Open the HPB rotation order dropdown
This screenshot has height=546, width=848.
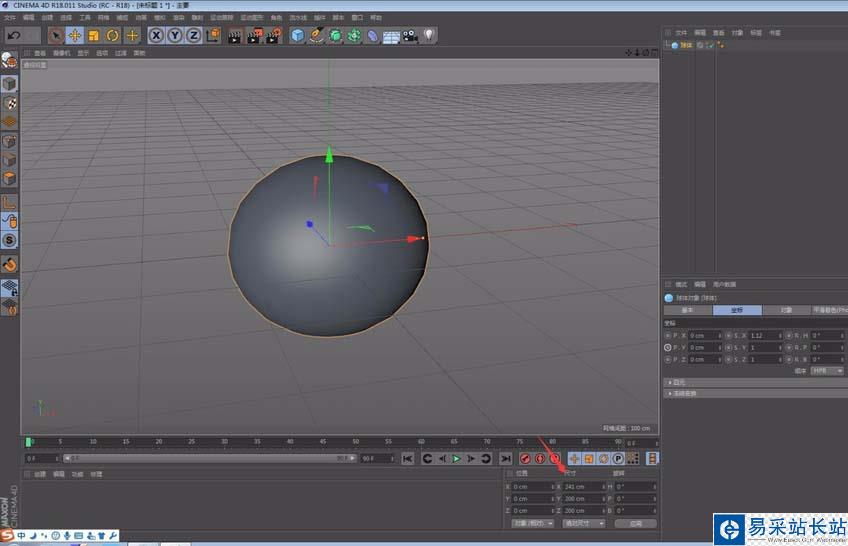click(827, 370)
